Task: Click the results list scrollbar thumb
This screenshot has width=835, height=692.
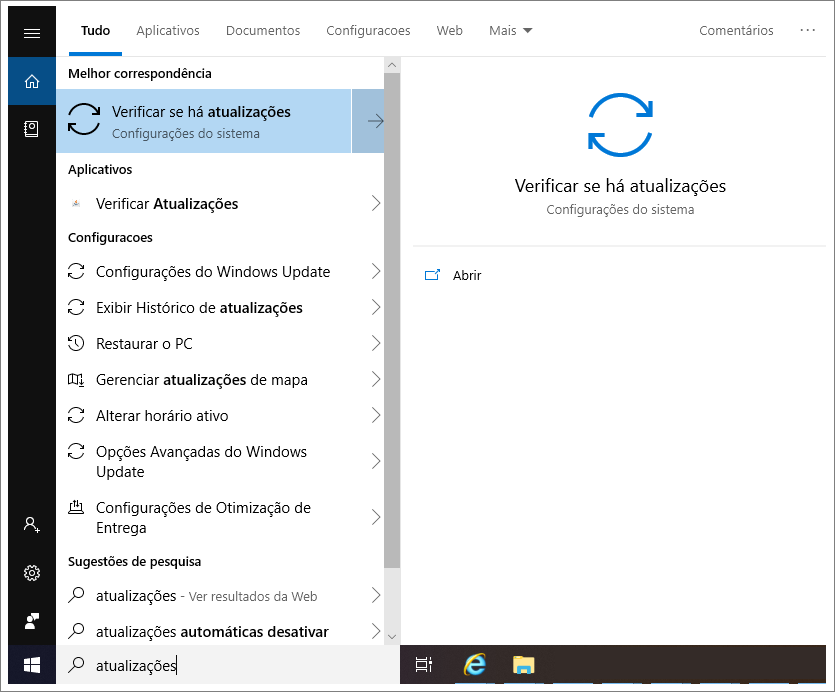Action: (392, 320)
